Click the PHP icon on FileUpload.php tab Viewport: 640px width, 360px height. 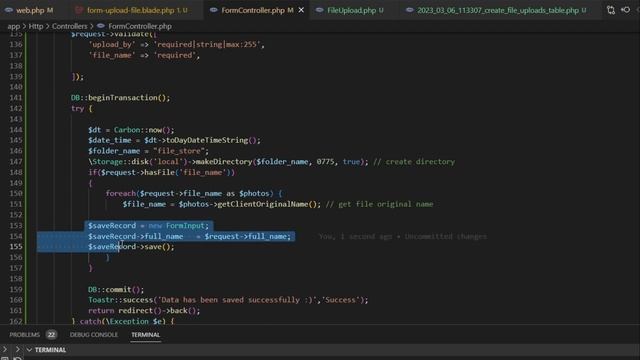[320, 10]
